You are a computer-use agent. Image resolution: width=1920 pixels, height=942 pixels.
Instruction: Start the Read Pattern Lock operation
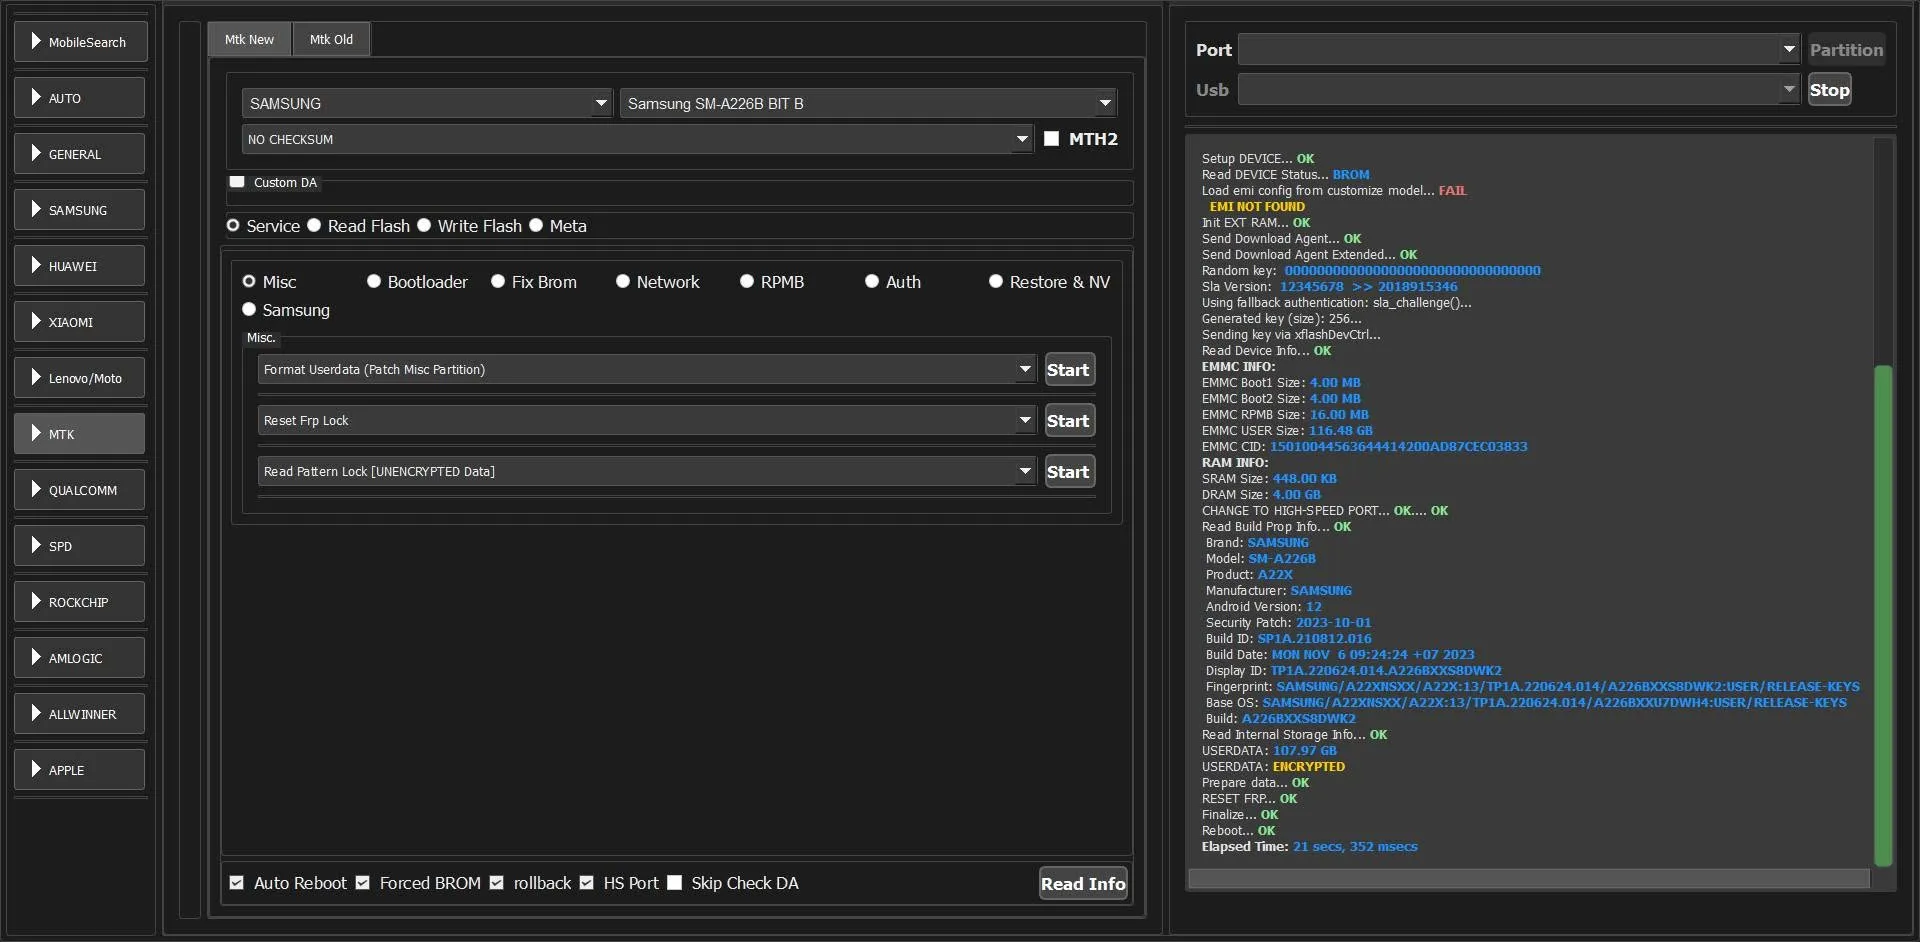tap(1069, 472)
